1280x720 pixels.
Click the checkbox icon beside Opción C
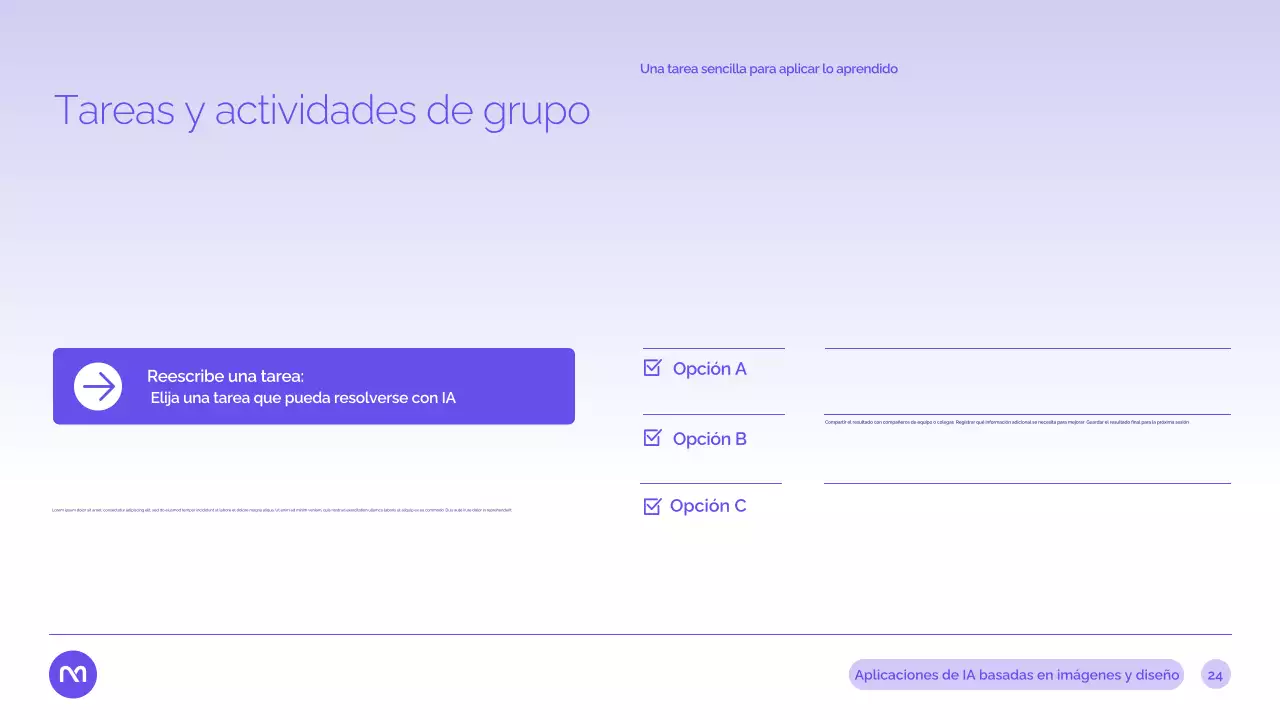(652, 505)
